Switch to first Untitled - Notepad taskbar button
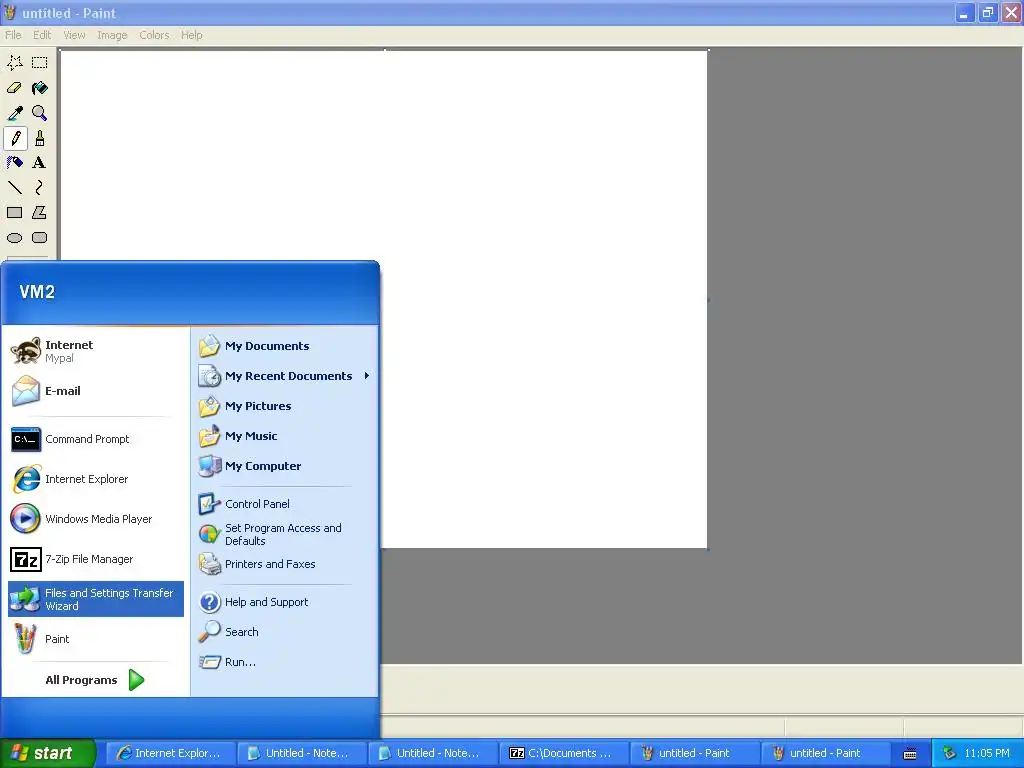The height and width of the screenshot is (768, 1024). tap(301, 753)
